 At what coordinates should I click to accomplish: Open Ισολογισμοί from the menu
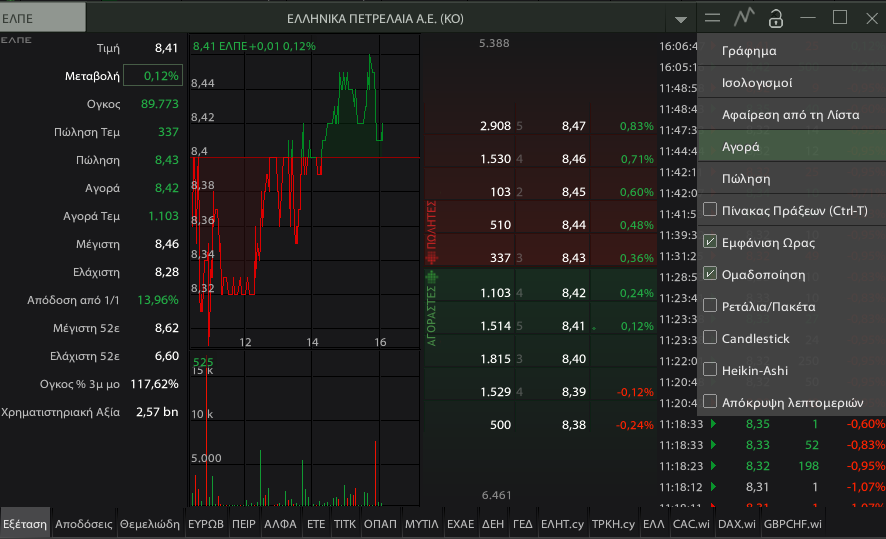(792, 83)
